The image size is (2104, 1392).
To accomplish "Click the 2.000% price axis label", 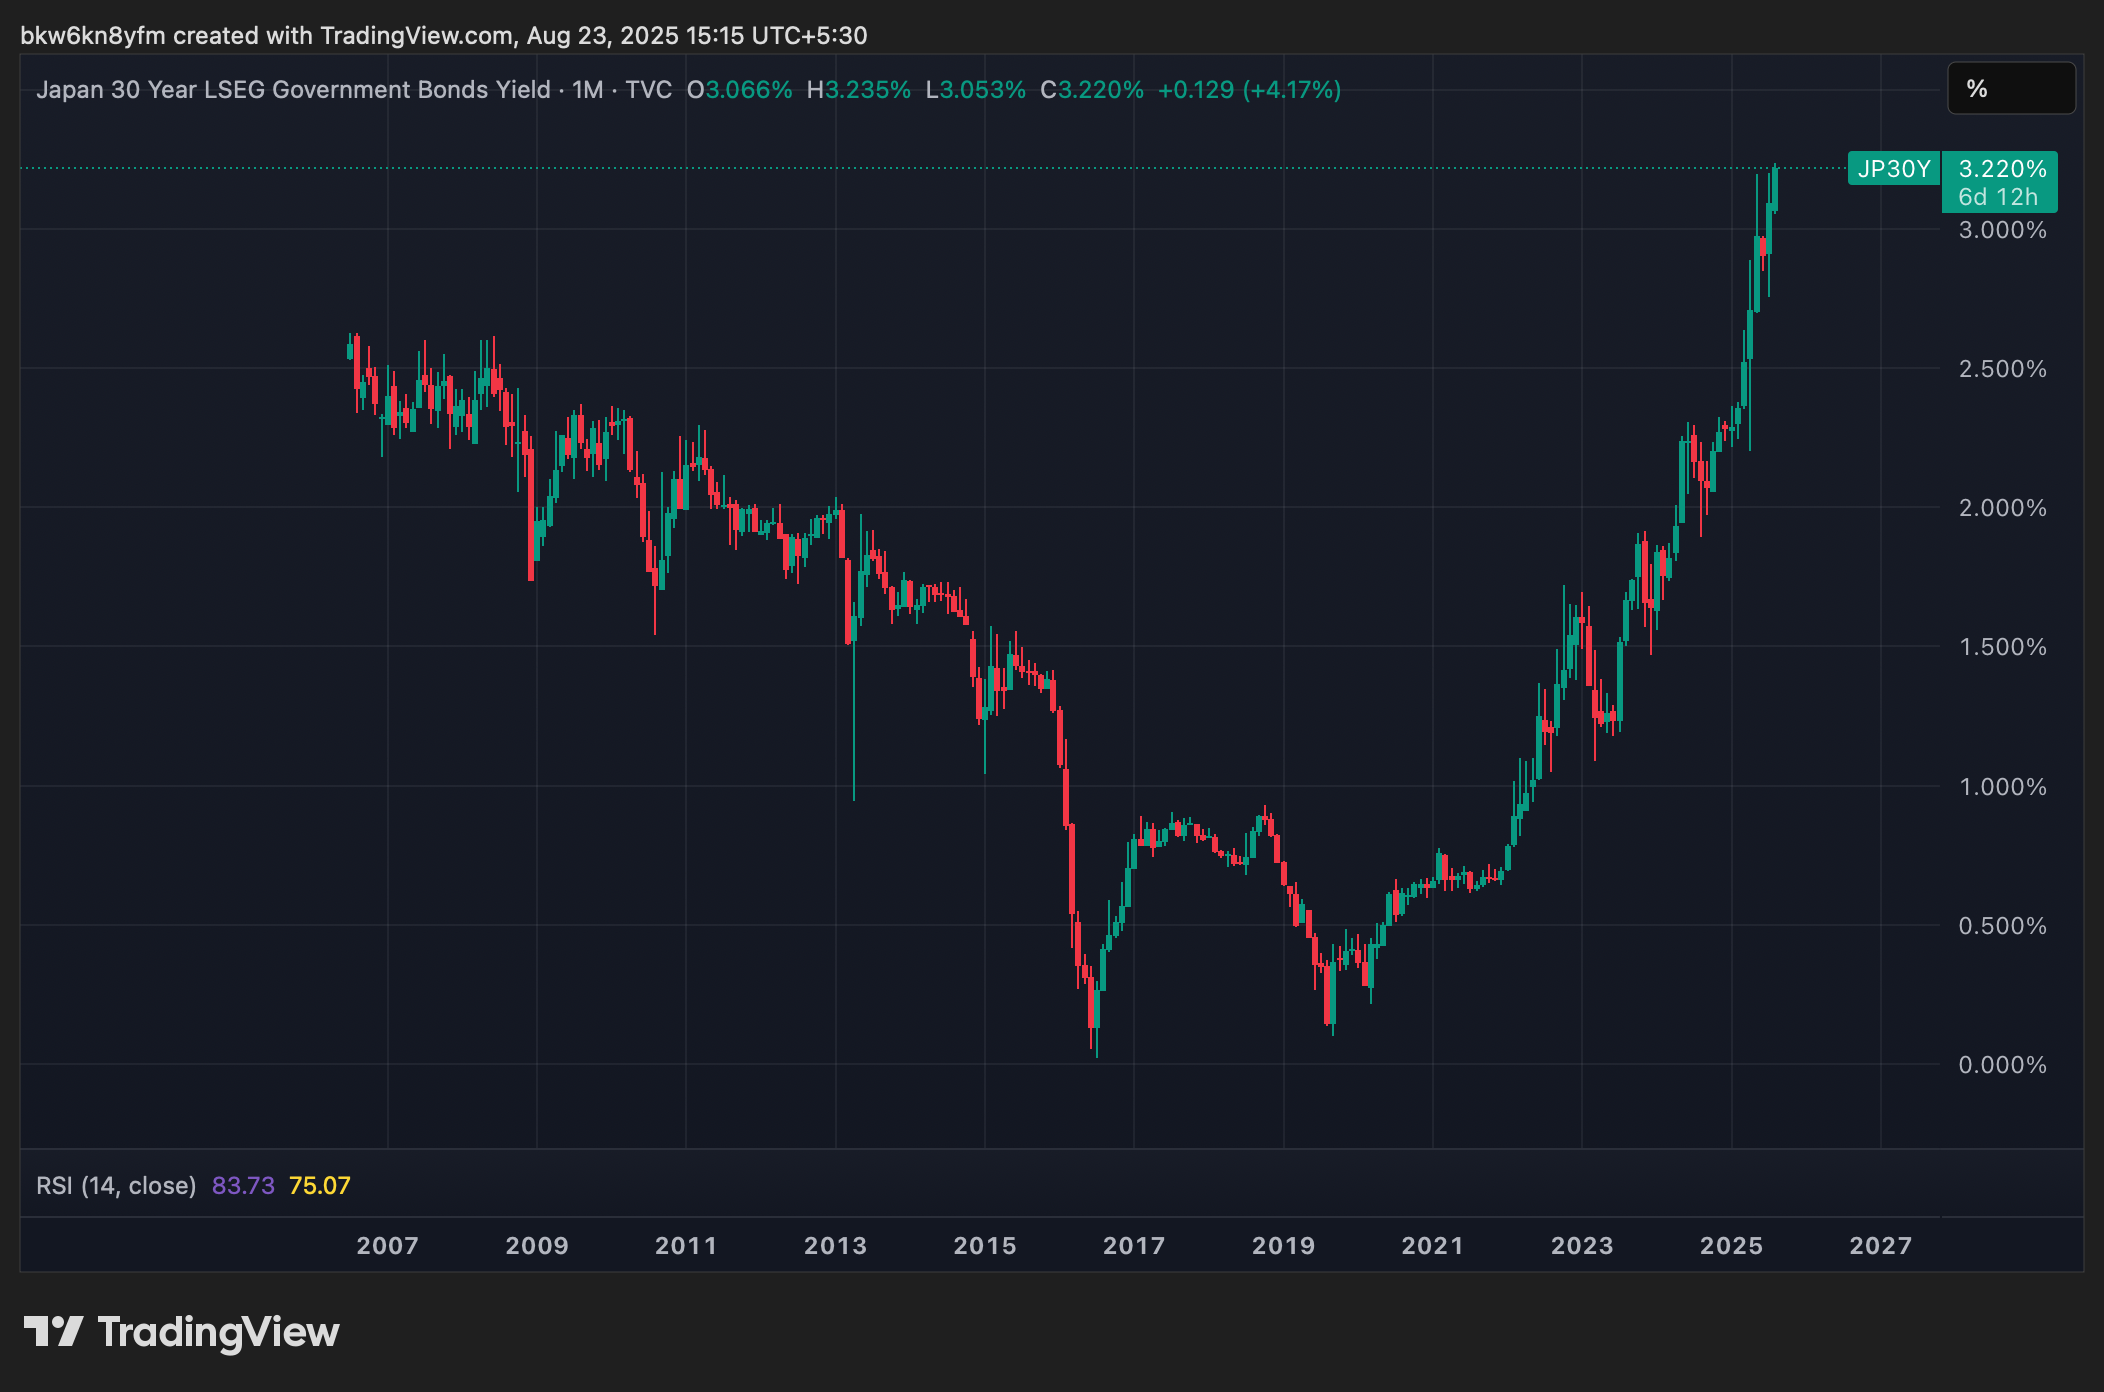I will tap(2001, 508).
